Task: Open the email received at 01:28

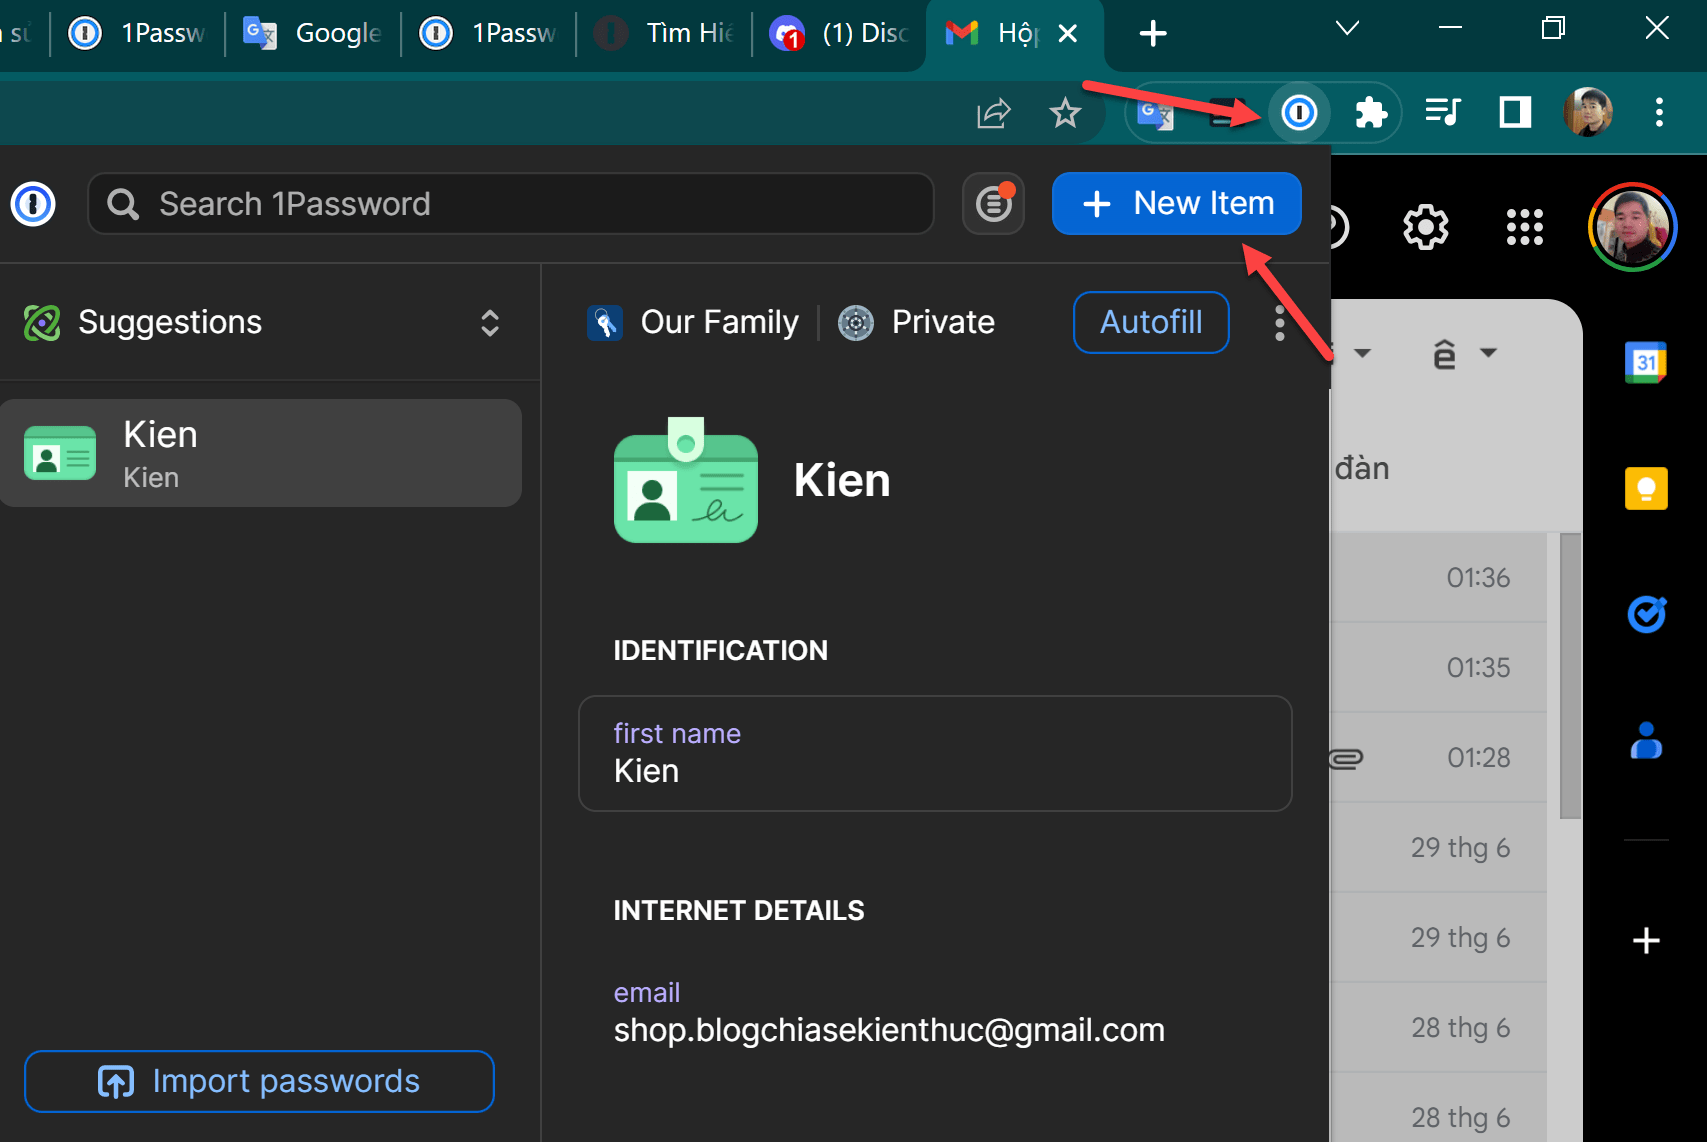Action: [1440, 758]
